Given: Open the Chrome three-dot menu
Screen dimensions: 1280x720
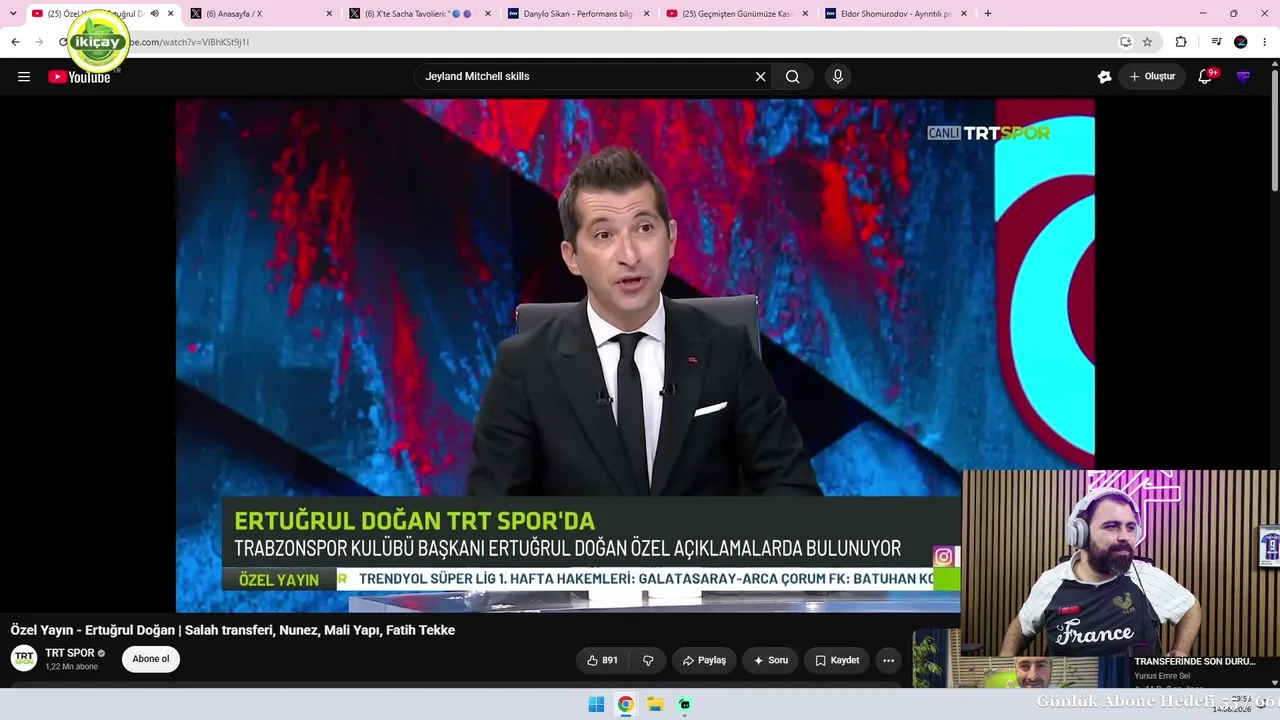Looking at the screenshot, I should (1266, 42).
